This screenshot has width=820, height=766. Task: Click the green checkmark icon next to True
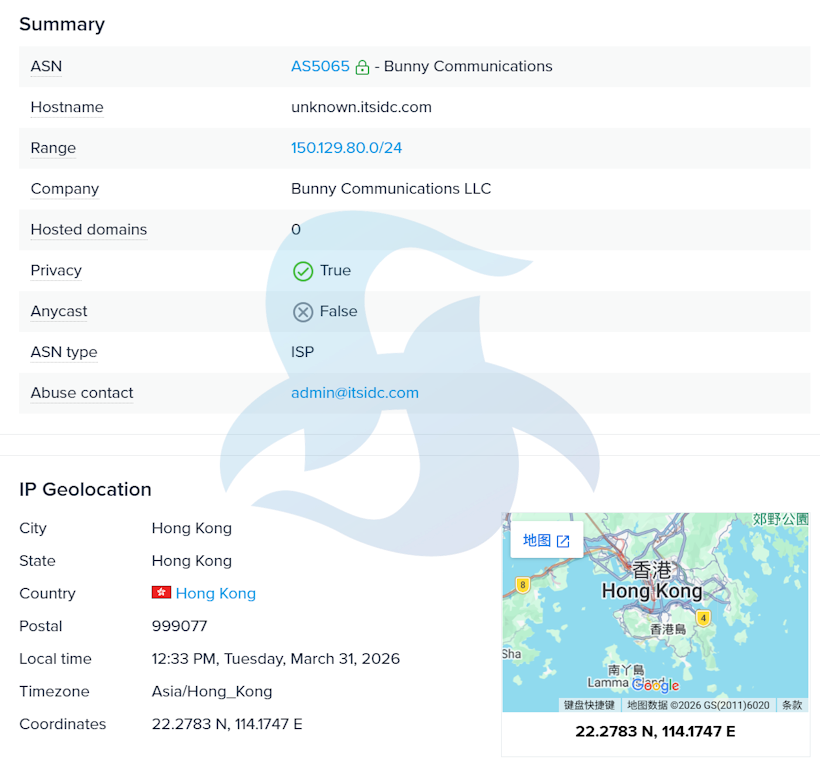coord(303,271)
